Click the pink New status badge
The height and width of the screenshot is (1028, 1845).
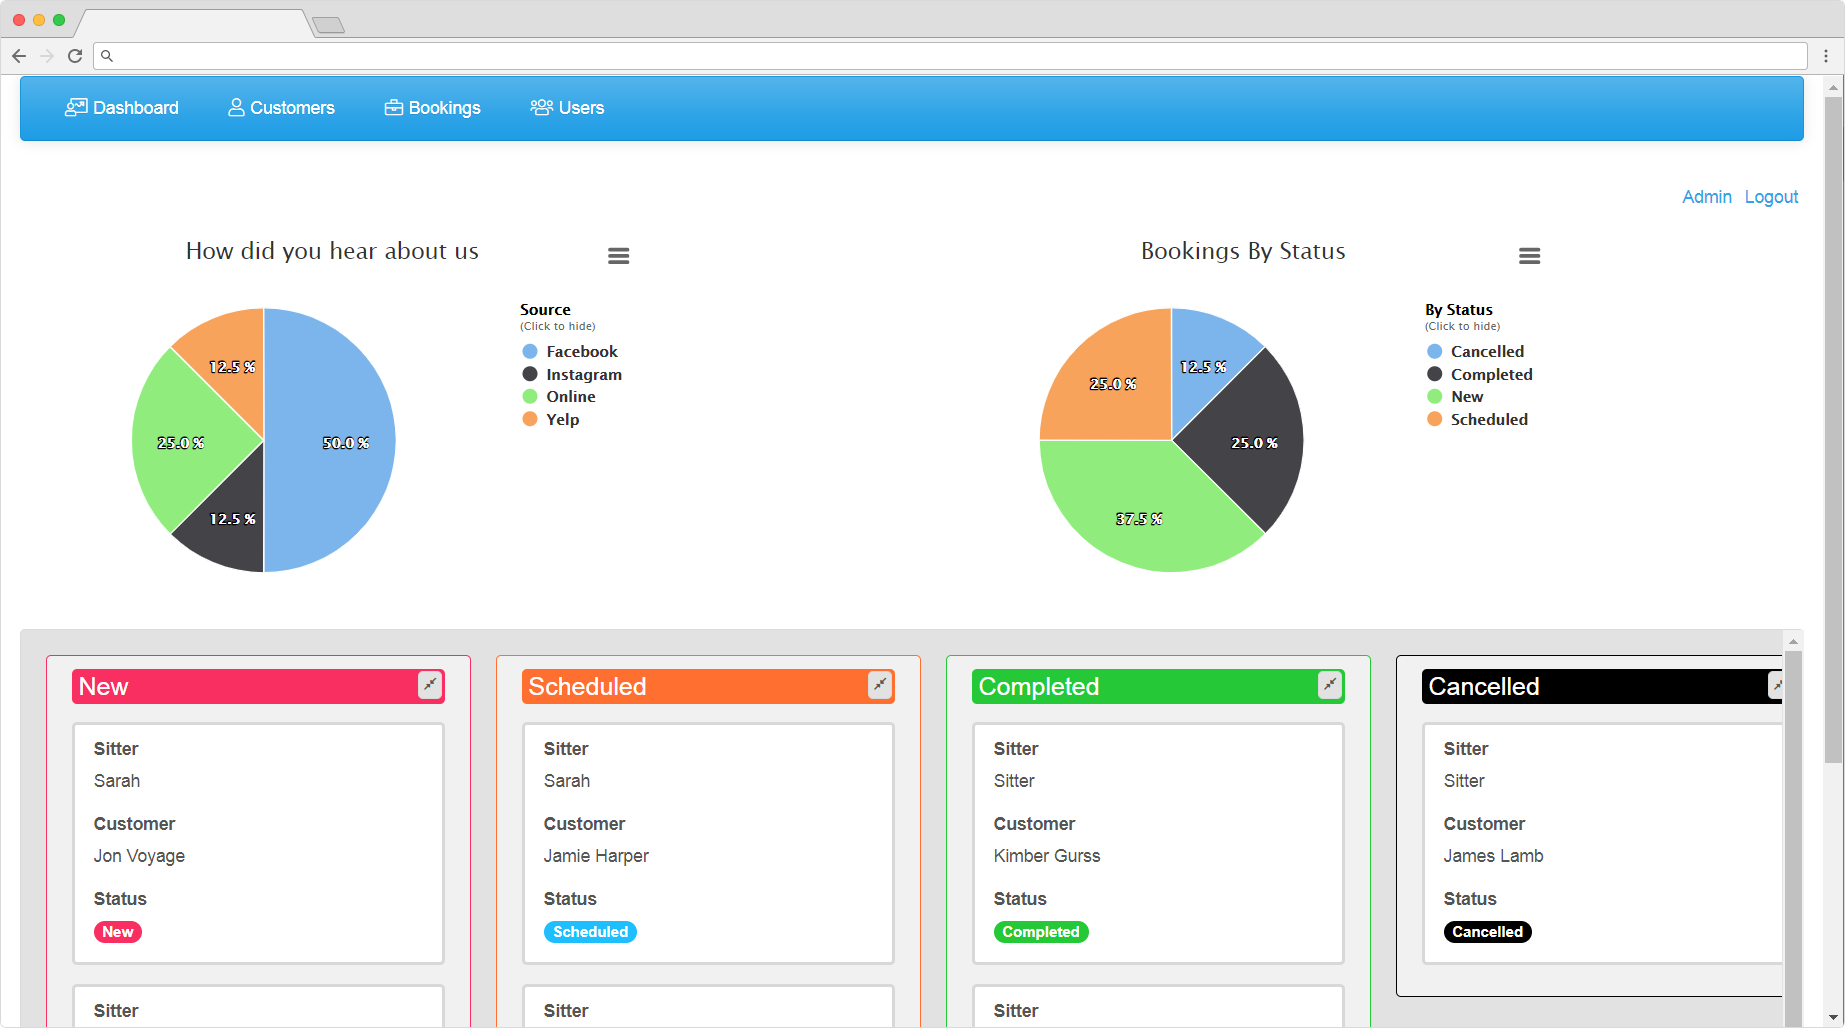click(x=118, y=932)
